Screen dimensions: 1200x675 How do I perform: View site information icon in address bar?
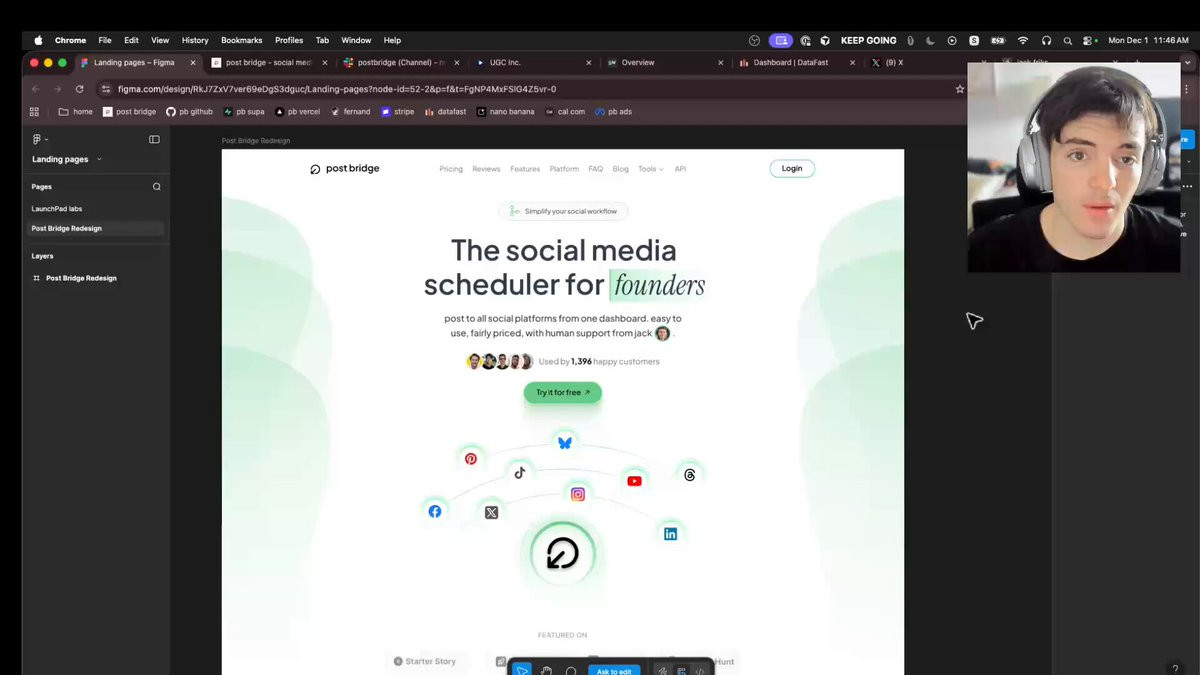[x=107, y=89]
